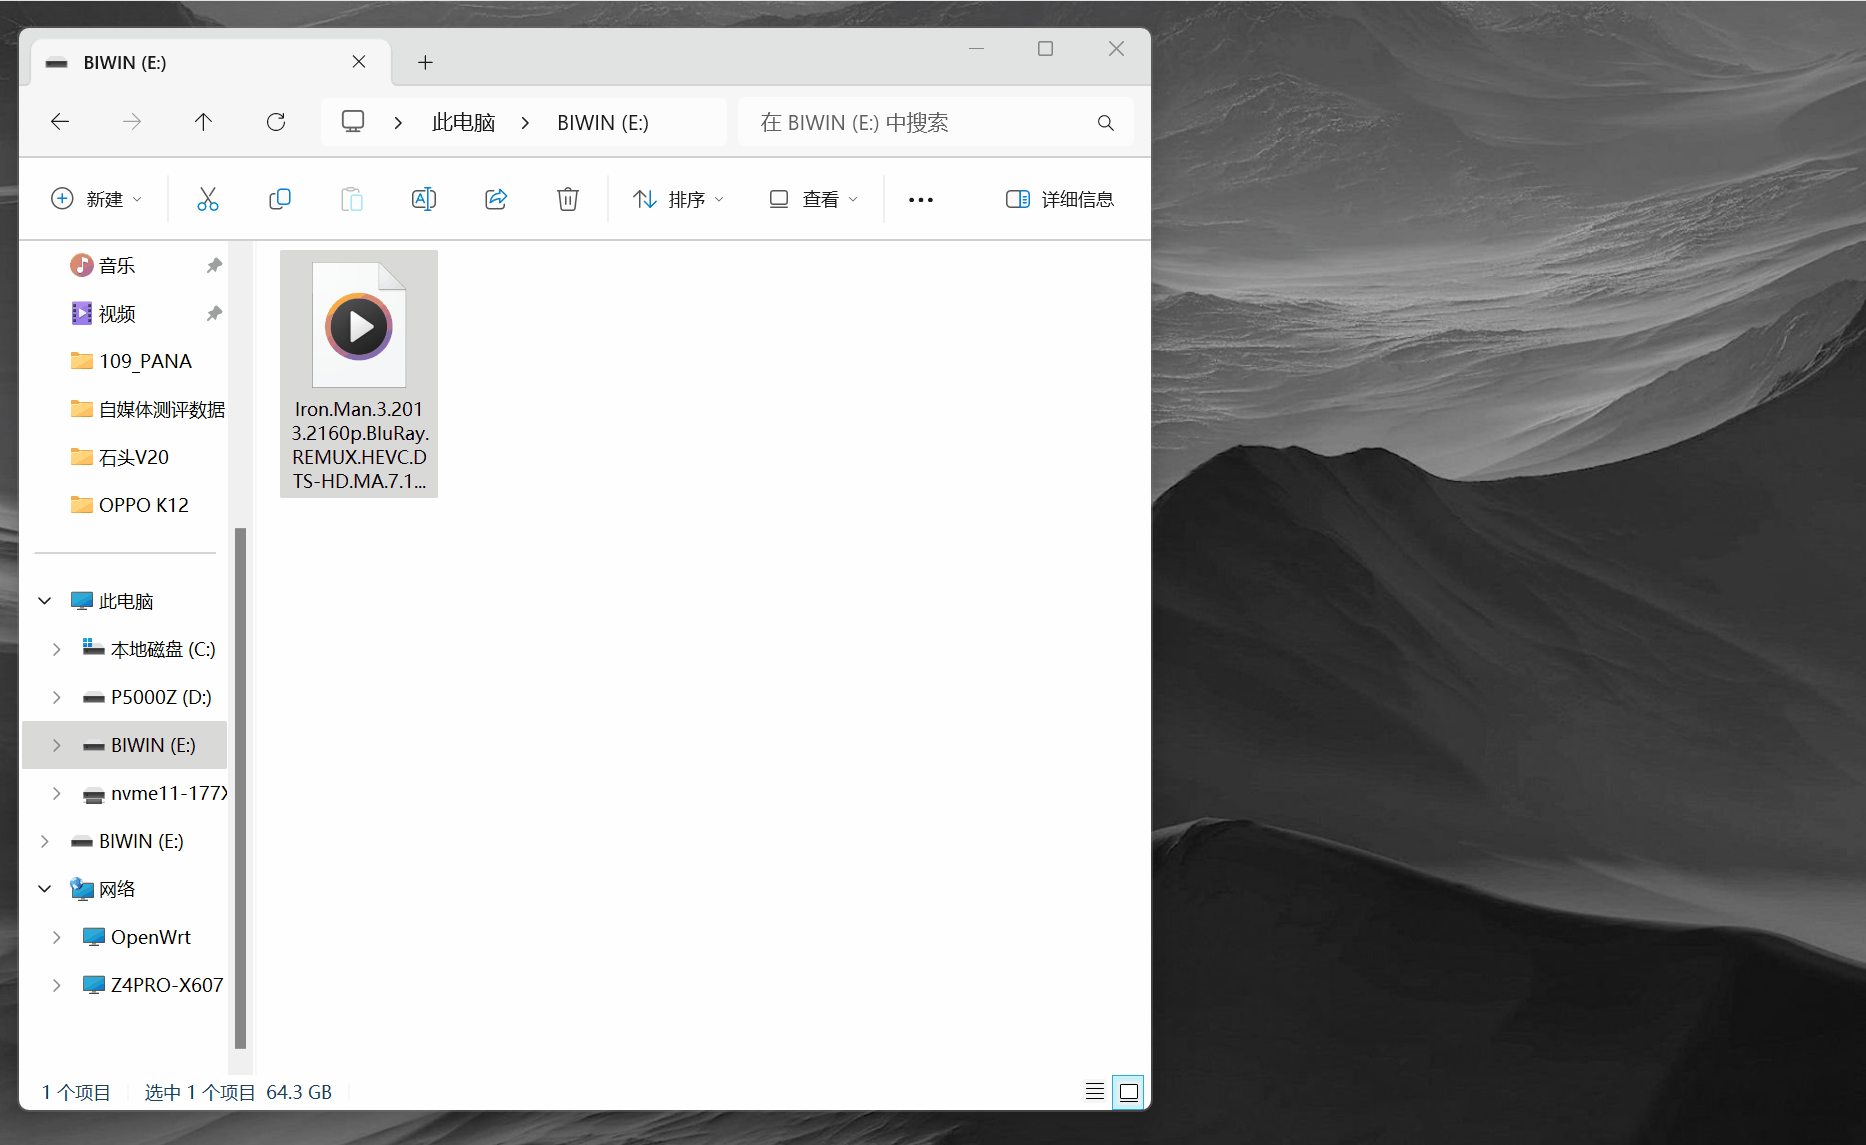Click the search magnifier icon
Screen dimensions: 1866x1145
click(x=1105, y=123)
